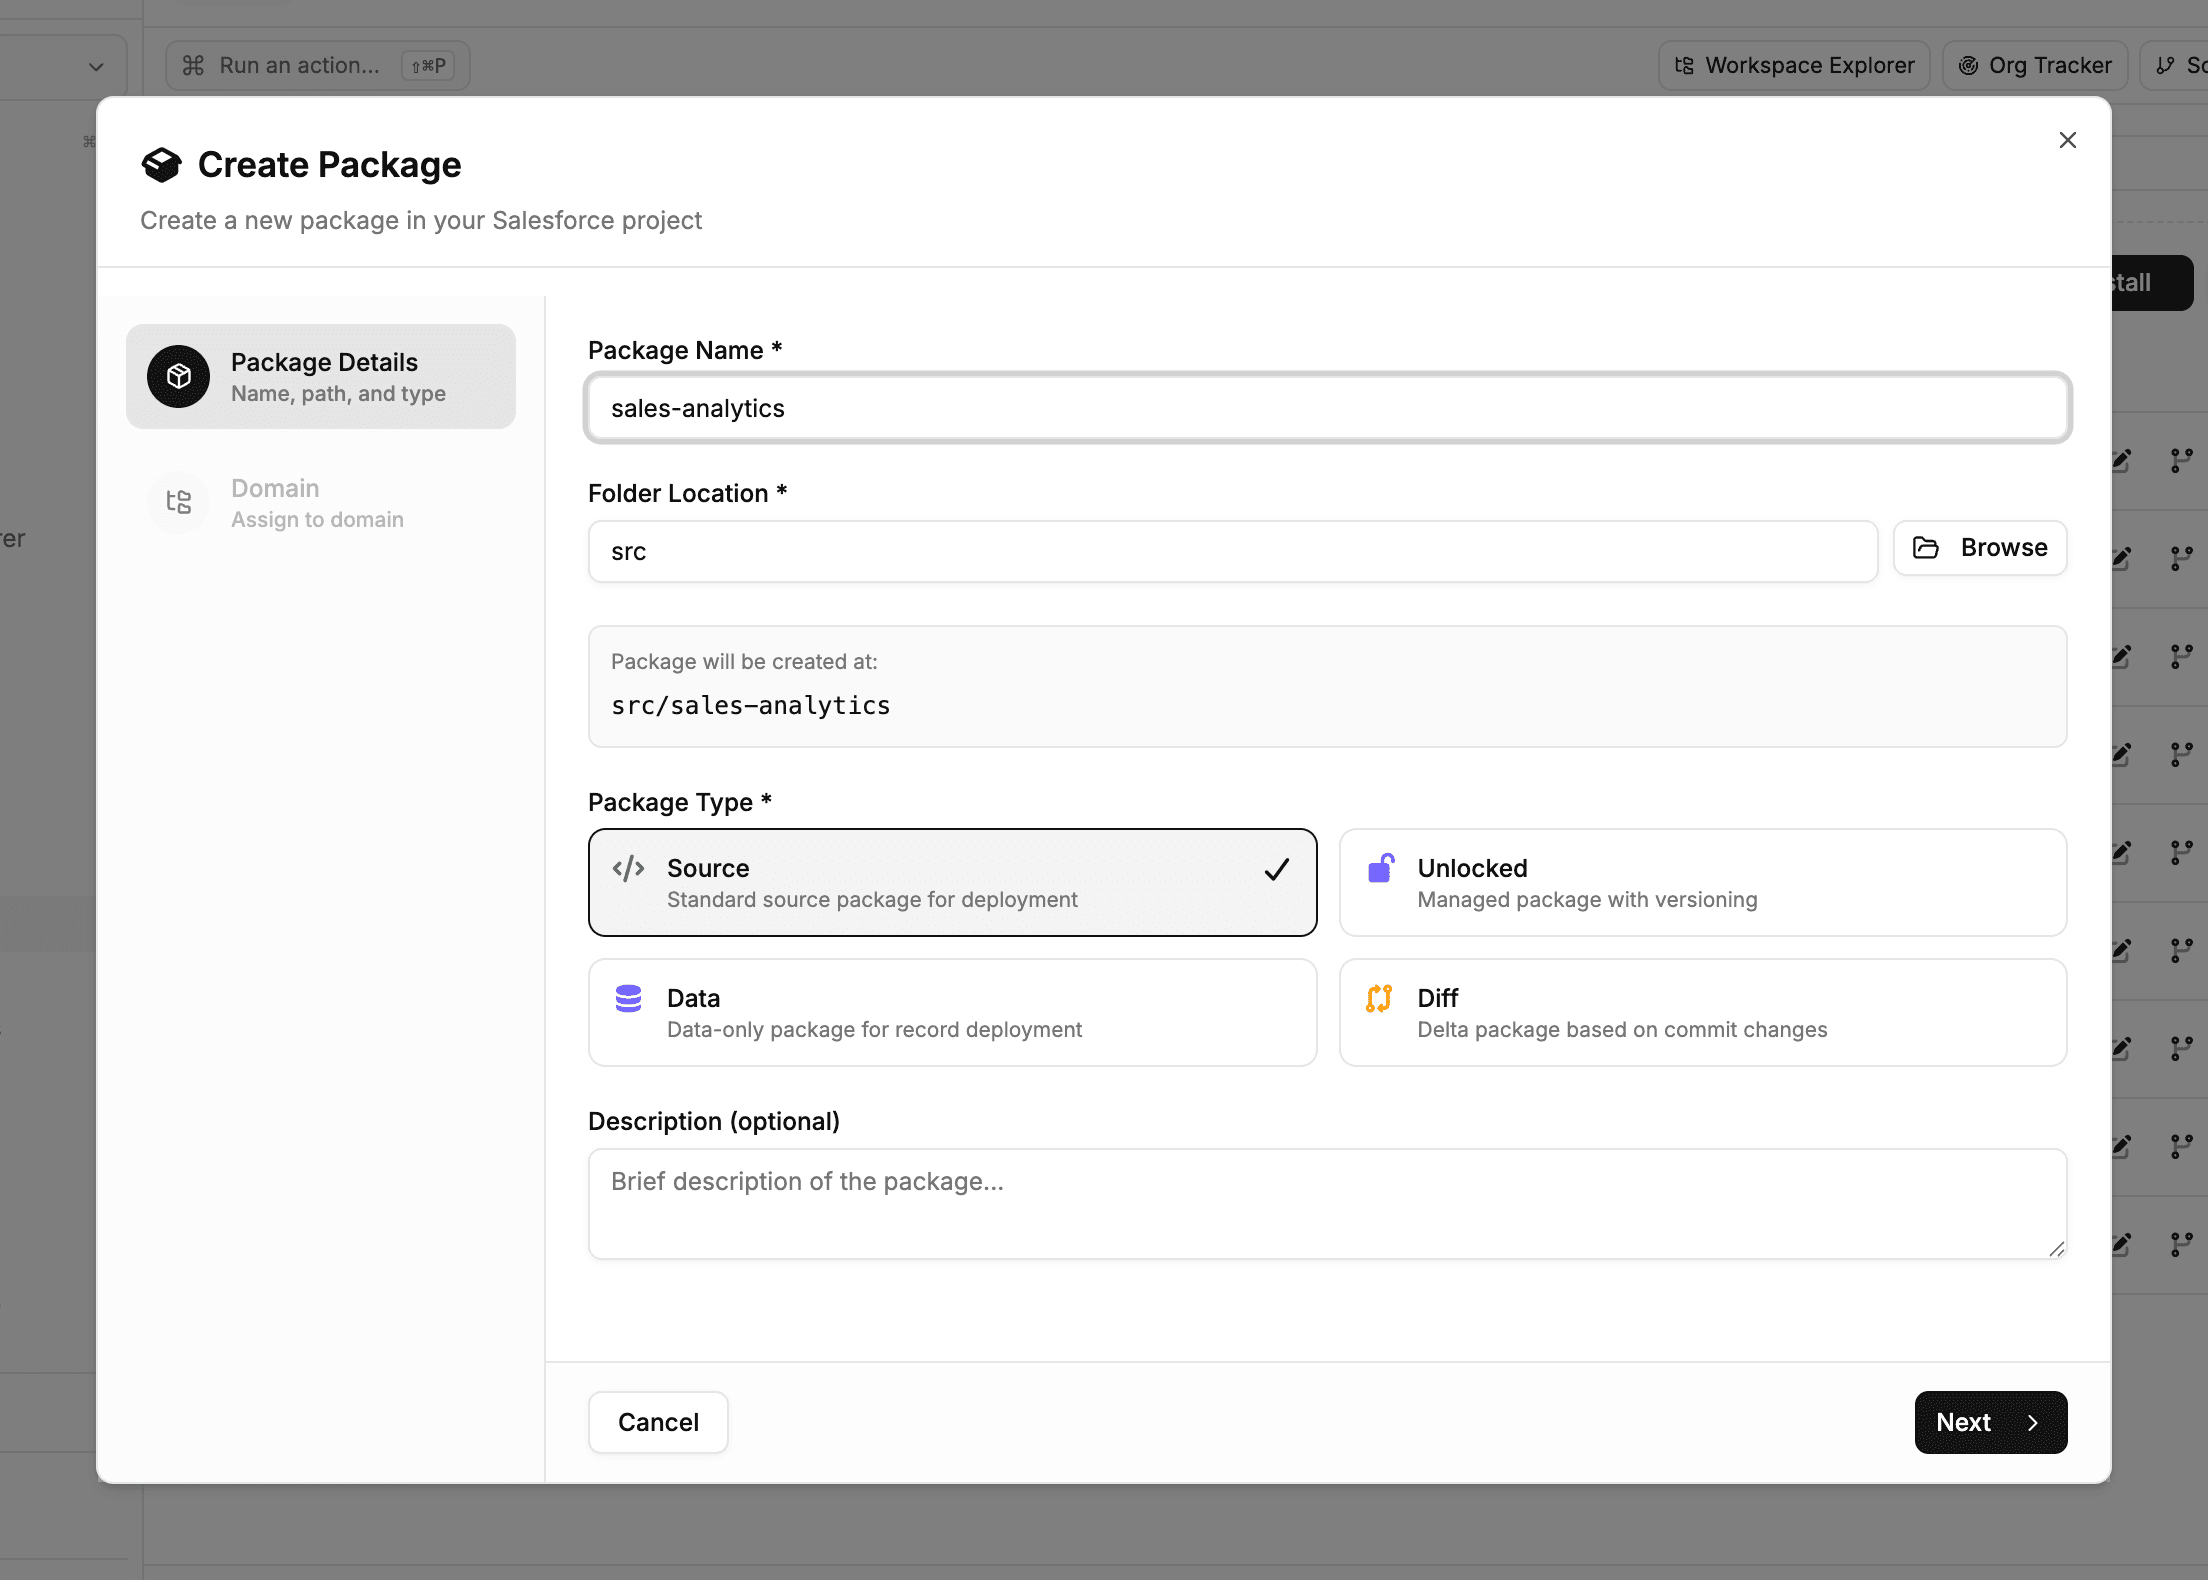Click the src/sales-analytics path text

750,706
